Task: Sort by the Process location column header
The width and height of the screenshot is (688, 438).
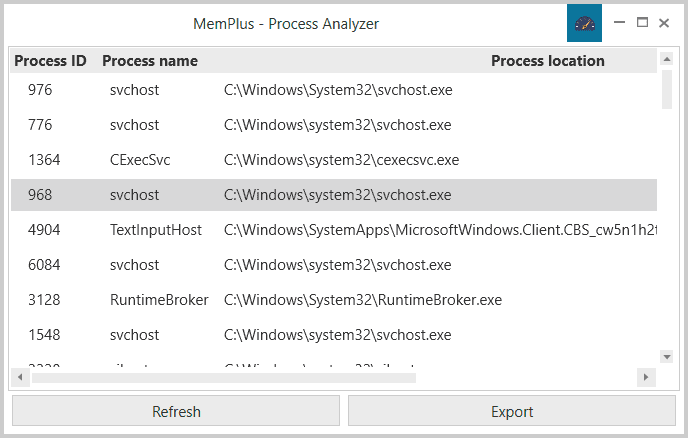Action: point(547,61)
